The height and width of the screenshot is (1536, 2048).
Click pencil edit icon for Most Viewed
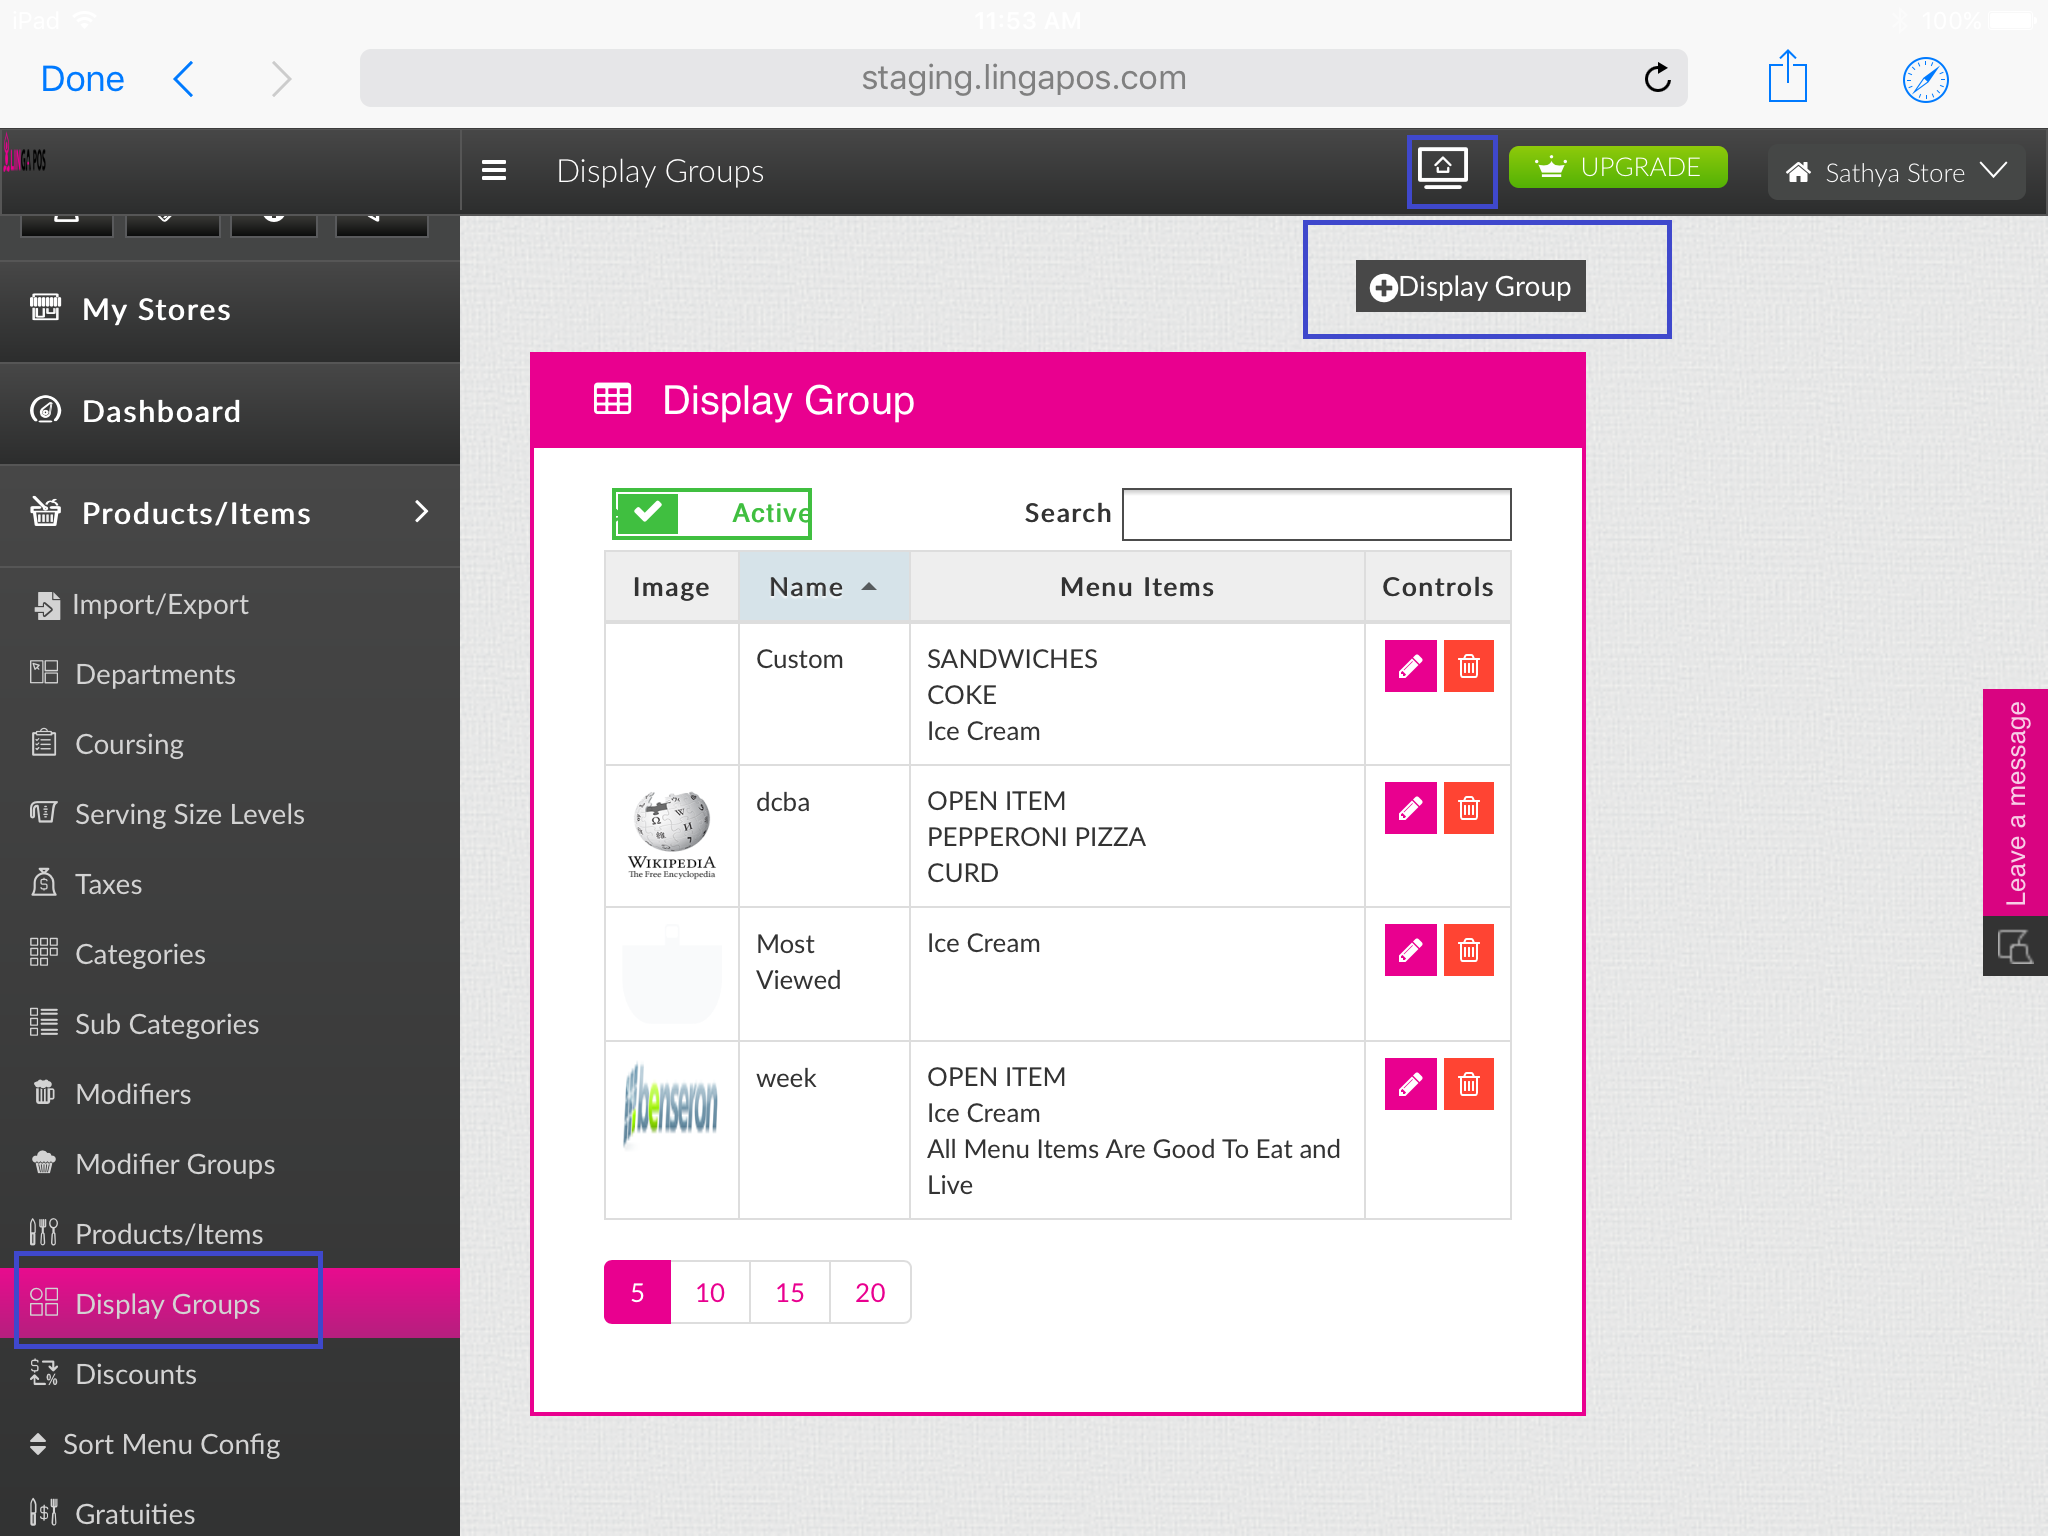pyautogui.click(x=1410, y=950)
